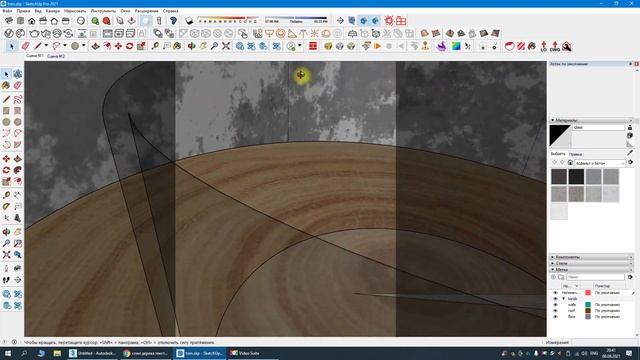Open the Edit tab in Materials panel
640x360 pixels.
(575, 154)
